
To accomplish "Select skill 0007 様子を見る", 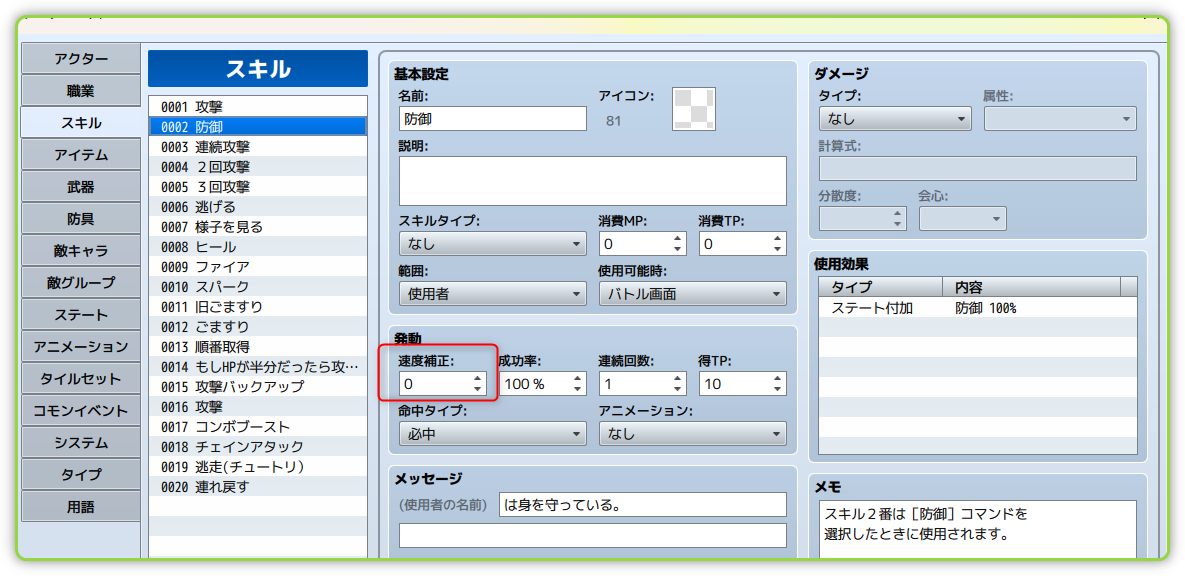I will [x=258, y=227].
